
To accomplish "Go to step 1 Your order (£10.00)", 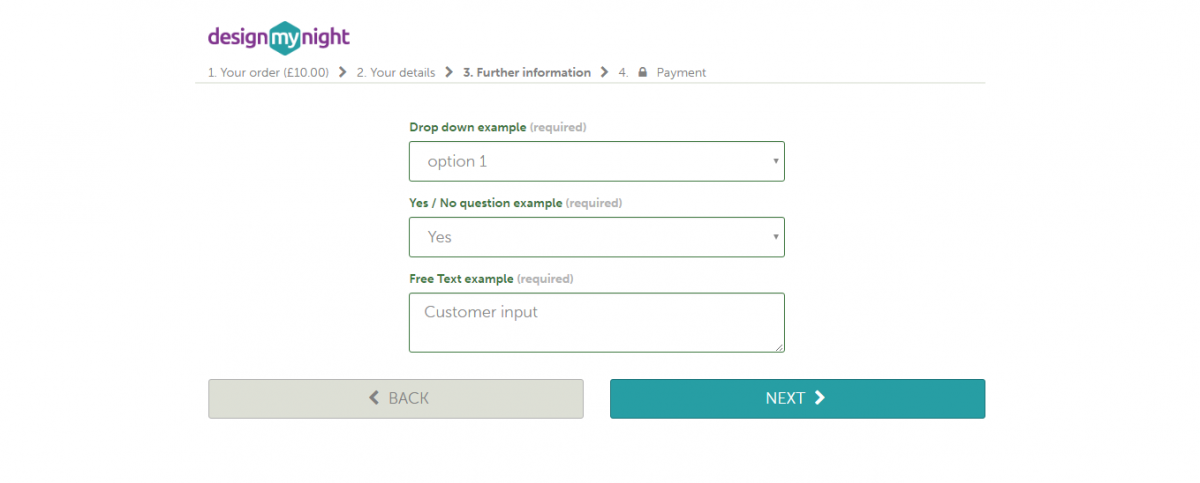I will pyautogui.click(x=268, y=73).
